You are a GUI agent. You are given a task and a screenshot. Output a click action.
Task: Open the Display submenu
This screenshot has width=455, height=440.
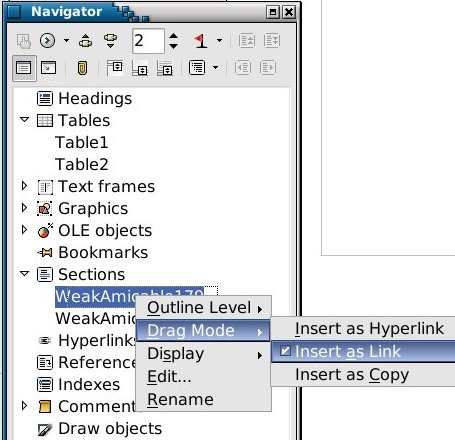[x=204, y=354]
